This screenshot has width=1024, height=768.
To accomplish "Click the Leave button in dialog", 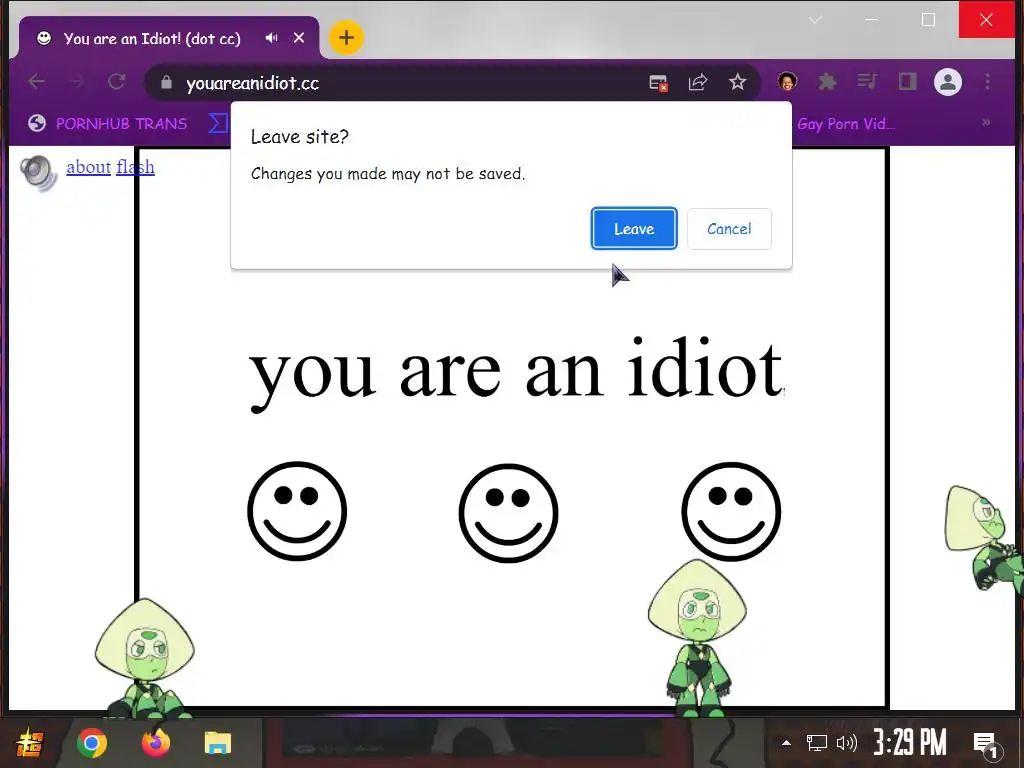I will pos(633,229).
